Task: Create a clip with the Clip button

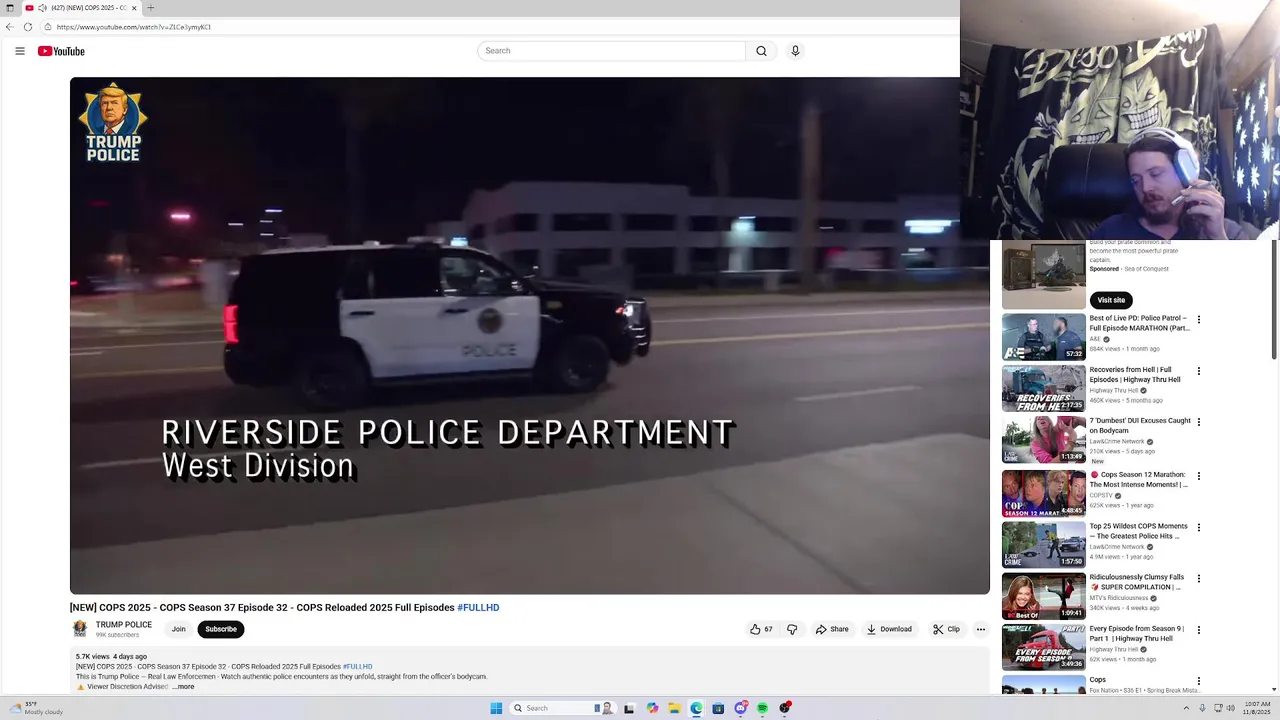Action: [946, 629]
